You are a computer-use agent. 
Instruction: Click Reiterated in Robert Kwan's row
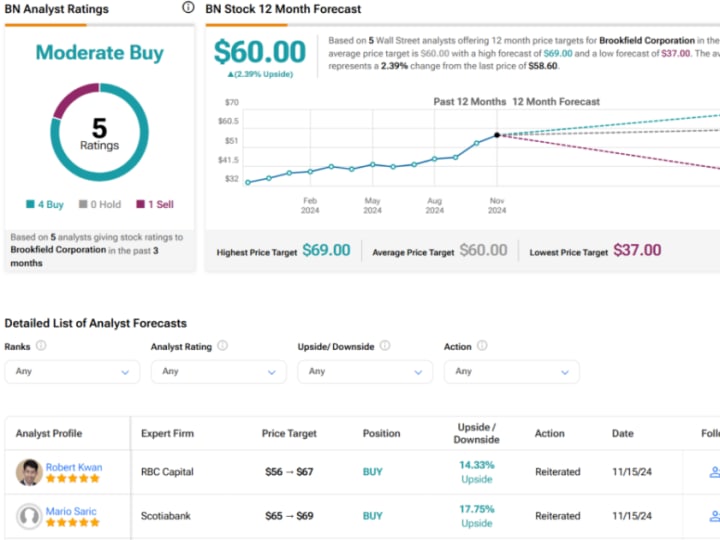[557, 472]
